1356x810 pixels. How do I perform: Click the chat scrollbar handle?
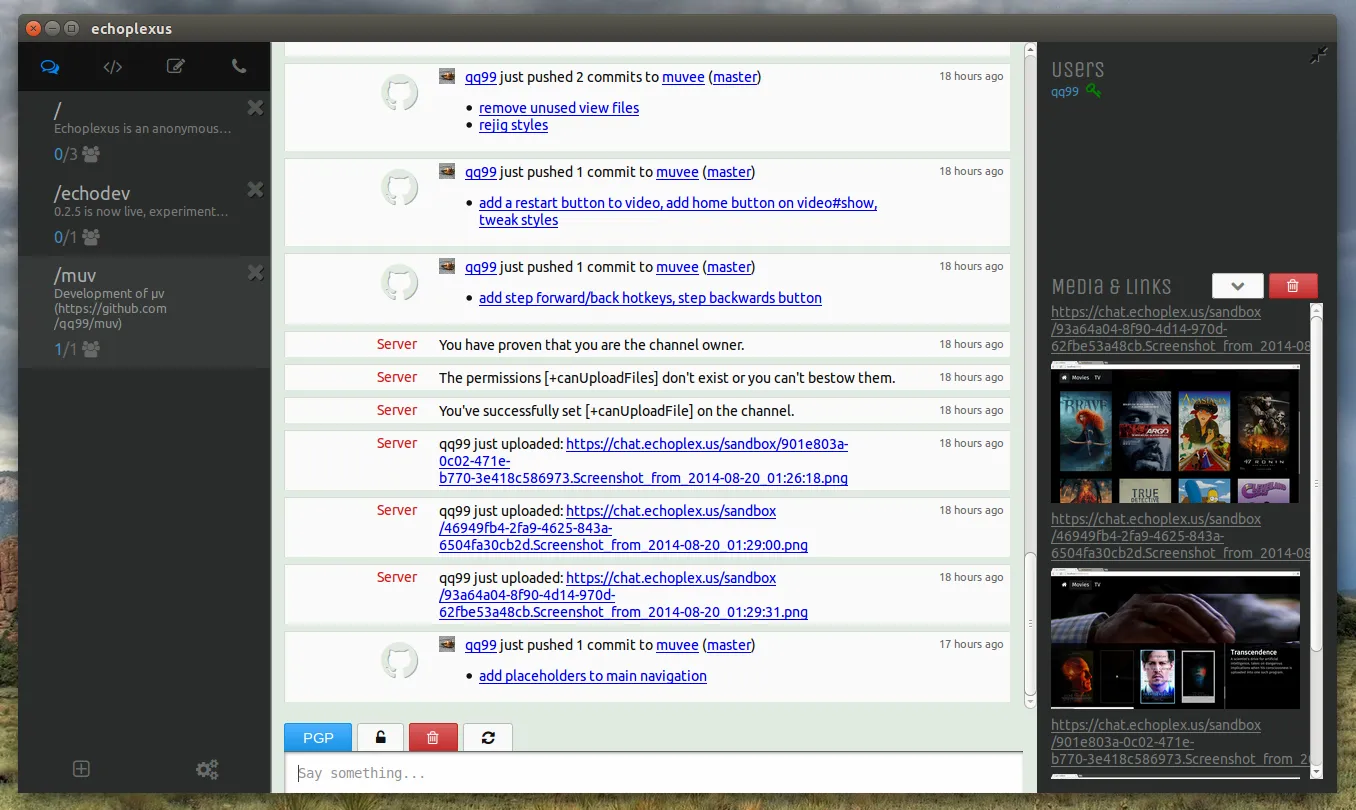tap(1031, 624)
